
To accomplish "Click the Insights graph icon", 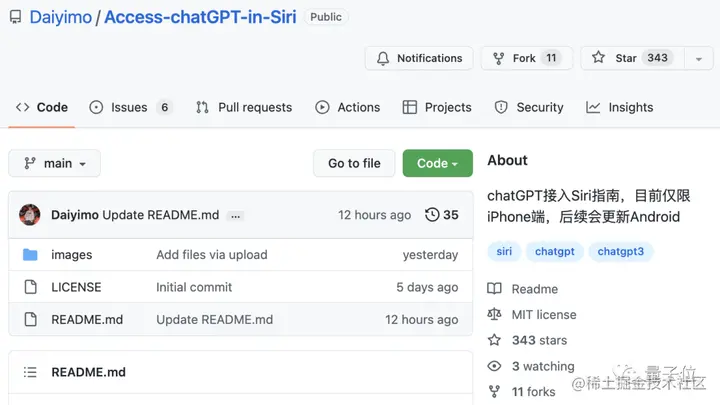I will click(x=593, y=107).
